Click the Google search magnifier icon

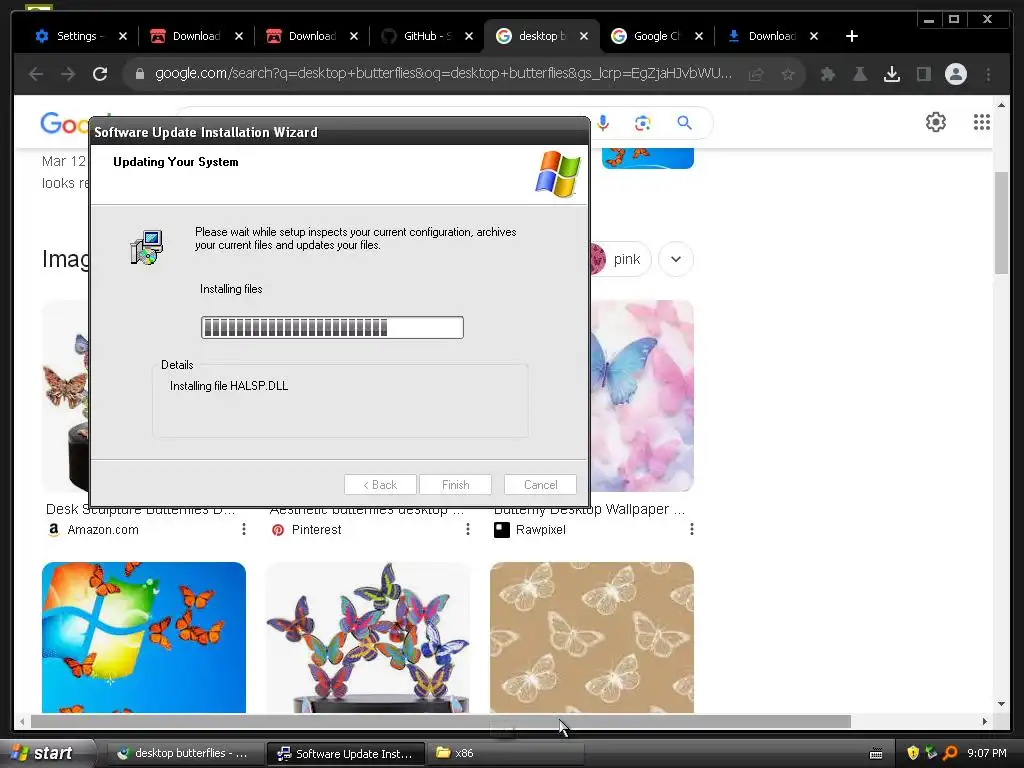[x=684, y=123]
